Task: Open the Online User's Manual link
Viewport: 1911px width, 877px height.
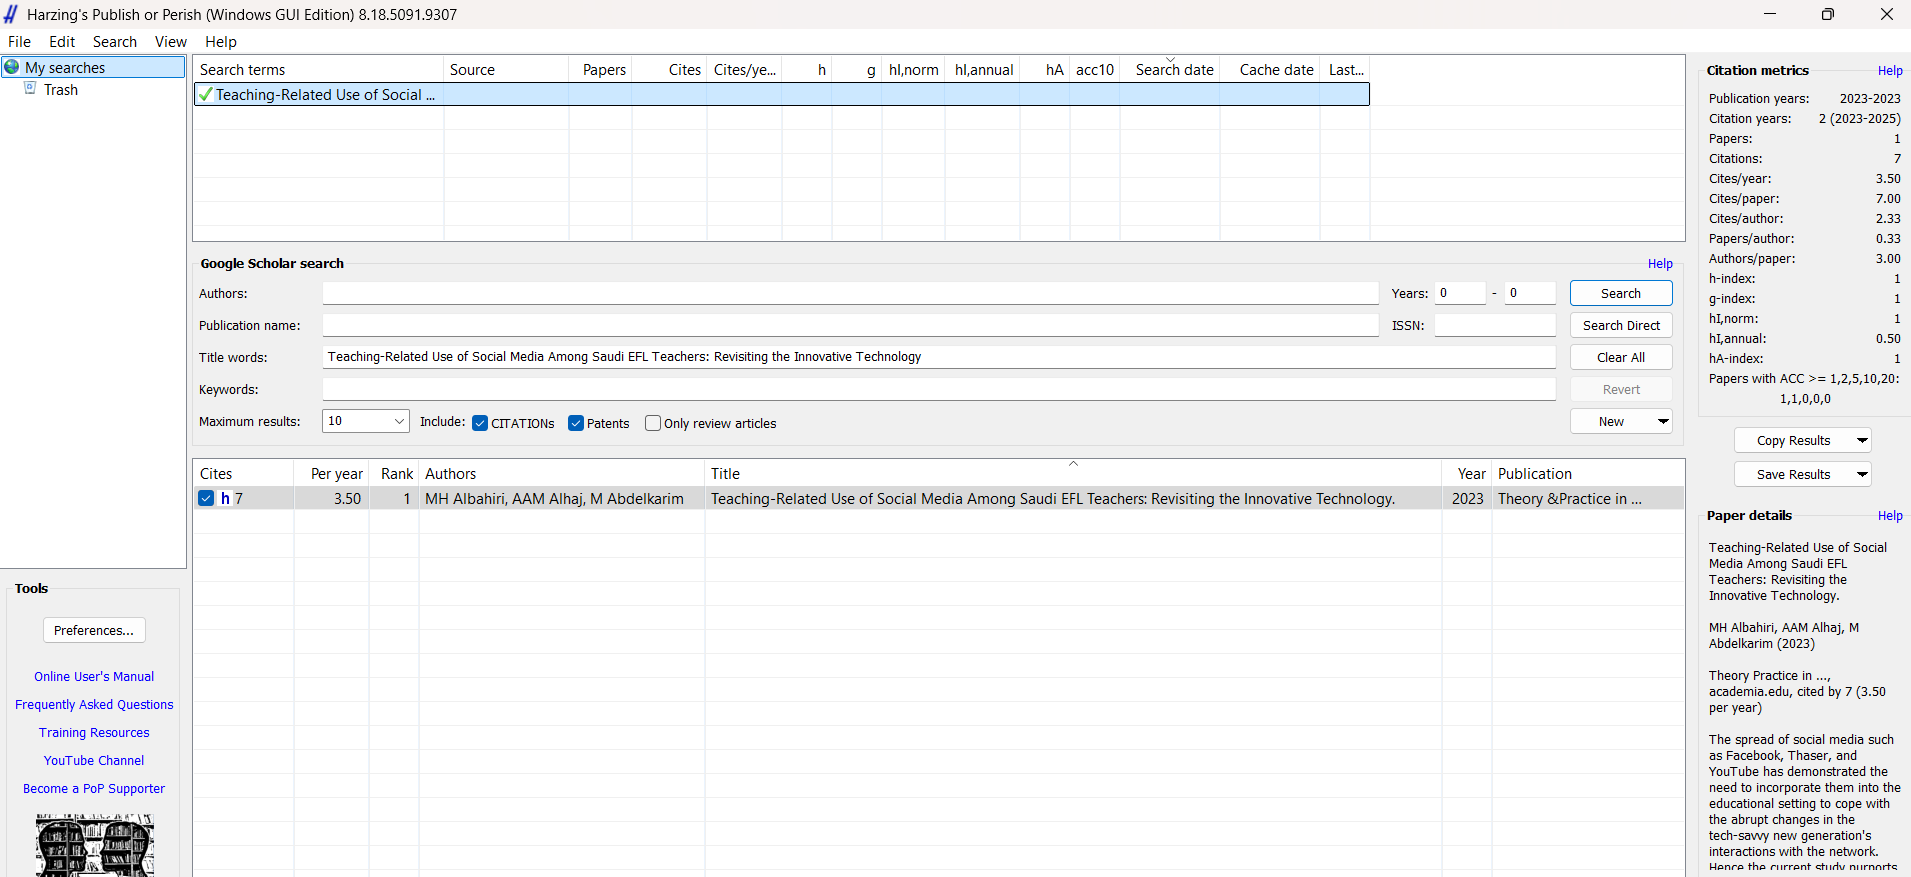Action: pyautogui.click(x=94, y=677)
